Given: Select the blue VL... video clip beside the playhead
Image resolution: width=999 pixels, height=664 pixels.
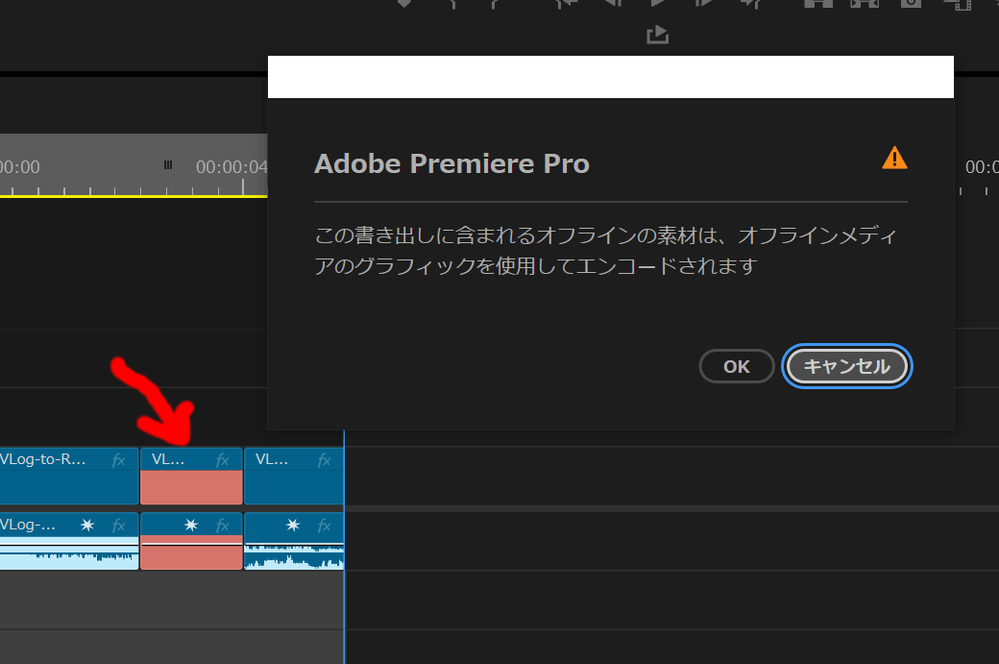Looking at the screenshot, I should 294,476.
